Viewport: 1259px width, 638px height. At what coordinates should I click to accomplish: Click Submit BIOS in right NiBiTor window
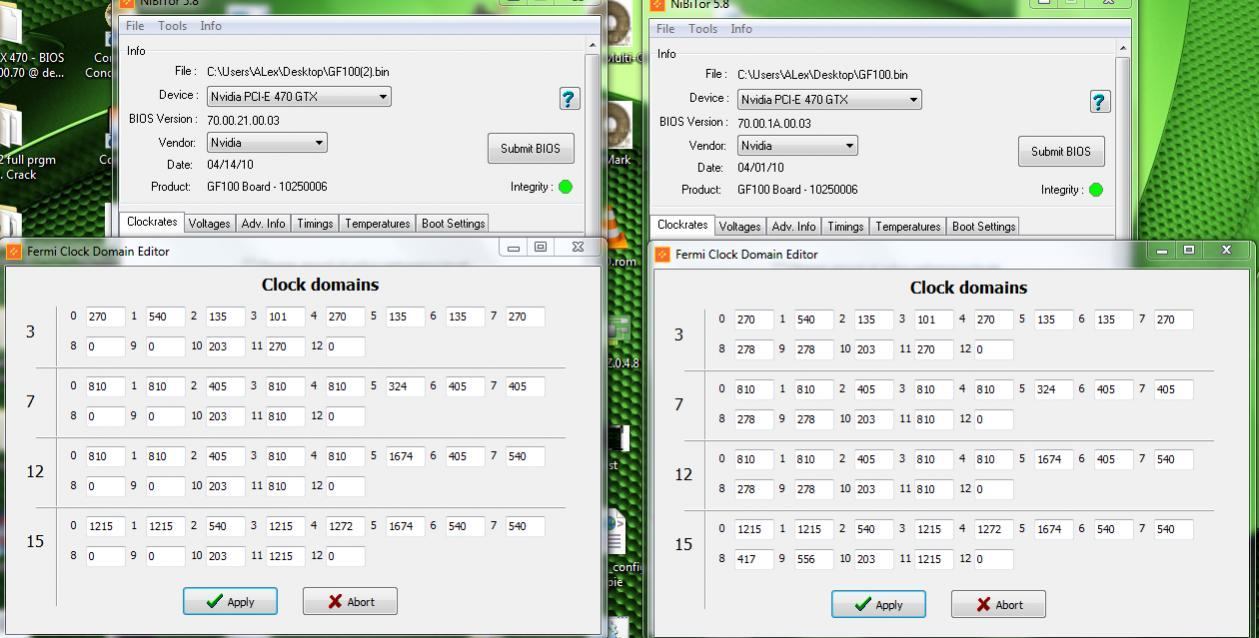(1061, 152)
